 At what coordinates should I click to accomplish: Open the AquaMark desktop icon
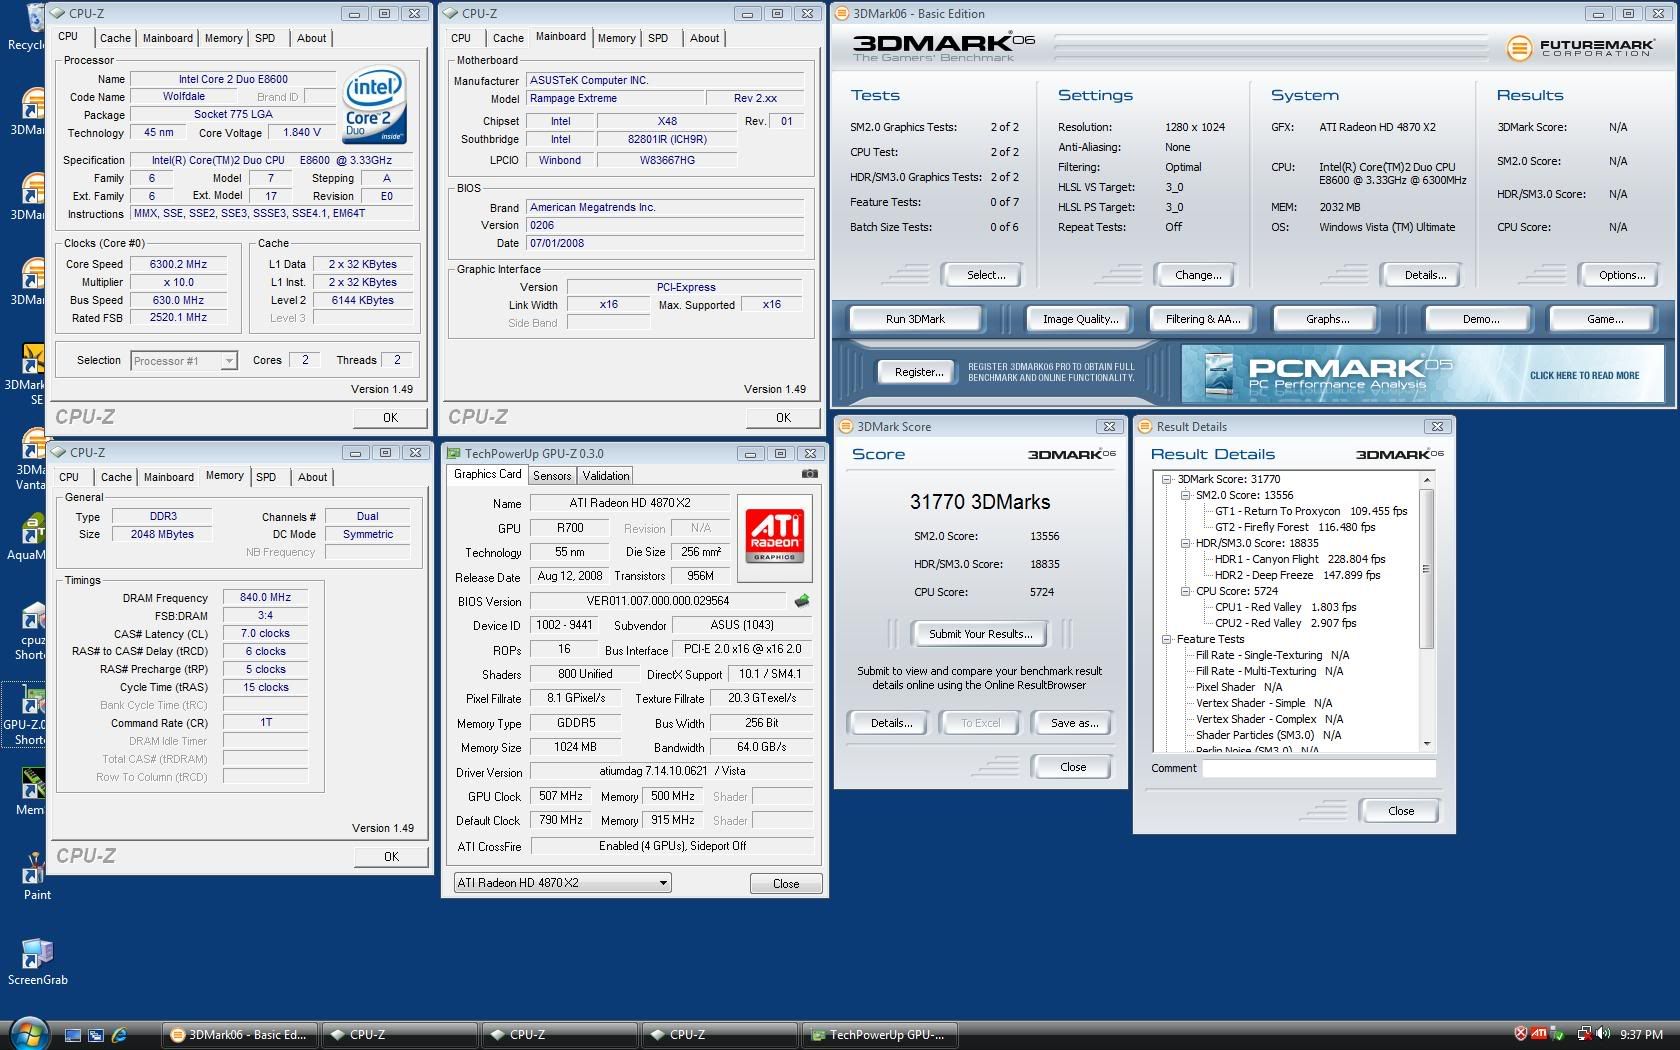30,538
